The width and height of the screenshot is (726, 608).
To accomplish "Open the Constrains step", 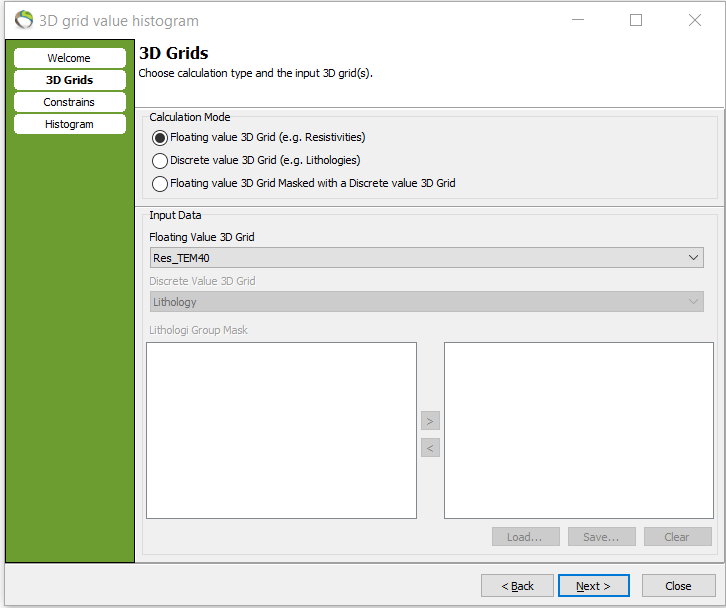I will (x=69, y=102).
